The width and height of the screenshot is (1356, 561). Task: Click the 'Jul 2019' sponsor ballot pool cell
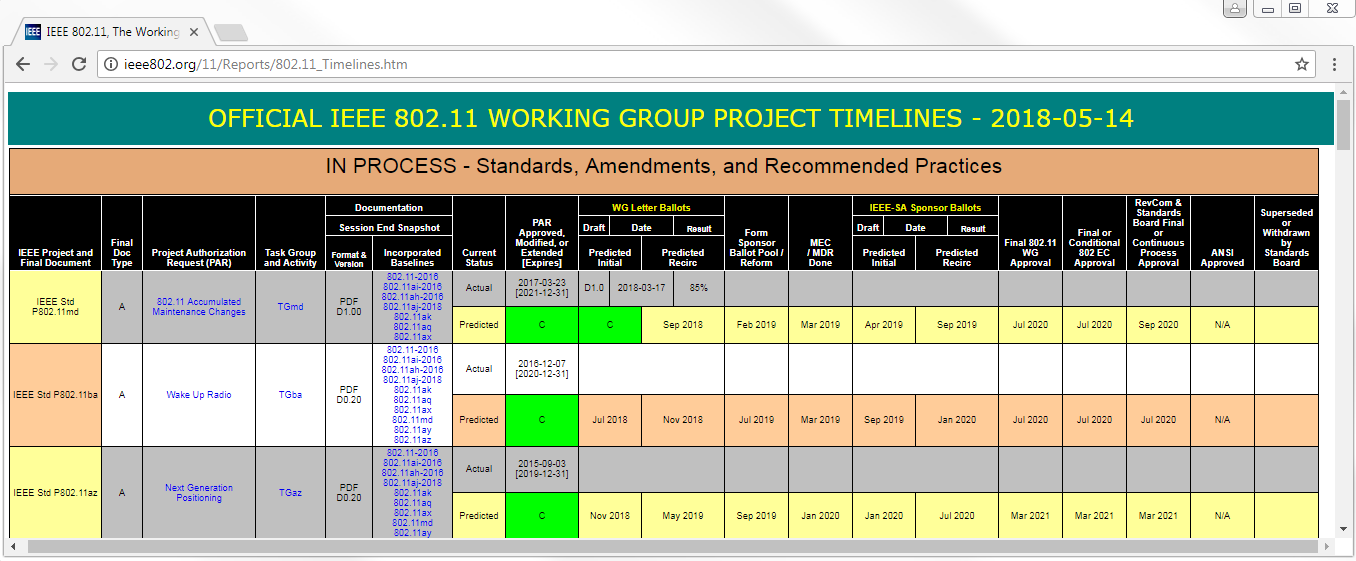(756, 420)
